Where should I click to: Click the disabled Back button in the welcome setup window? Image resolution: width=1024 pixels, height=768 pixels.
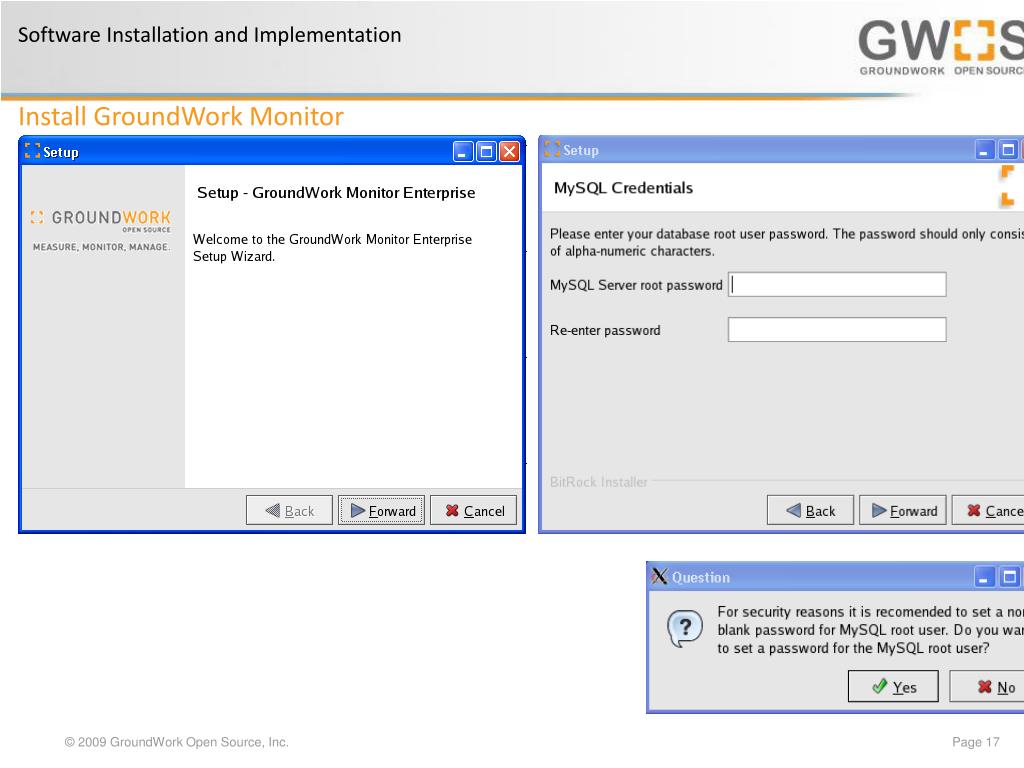coord(289,510)
